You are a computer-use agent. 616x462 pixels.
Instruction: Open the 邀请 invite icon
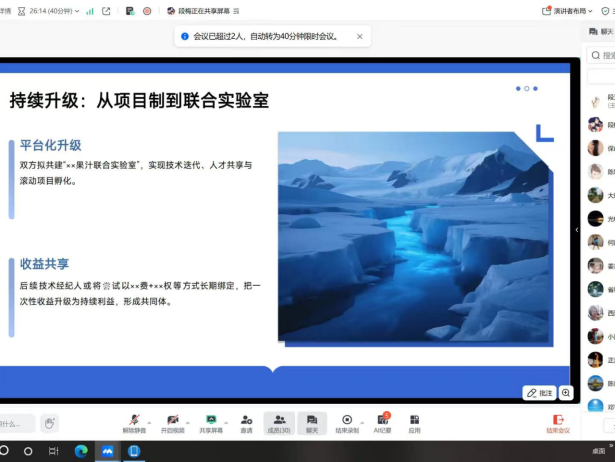pyautogui.click(x=246, y=420)
